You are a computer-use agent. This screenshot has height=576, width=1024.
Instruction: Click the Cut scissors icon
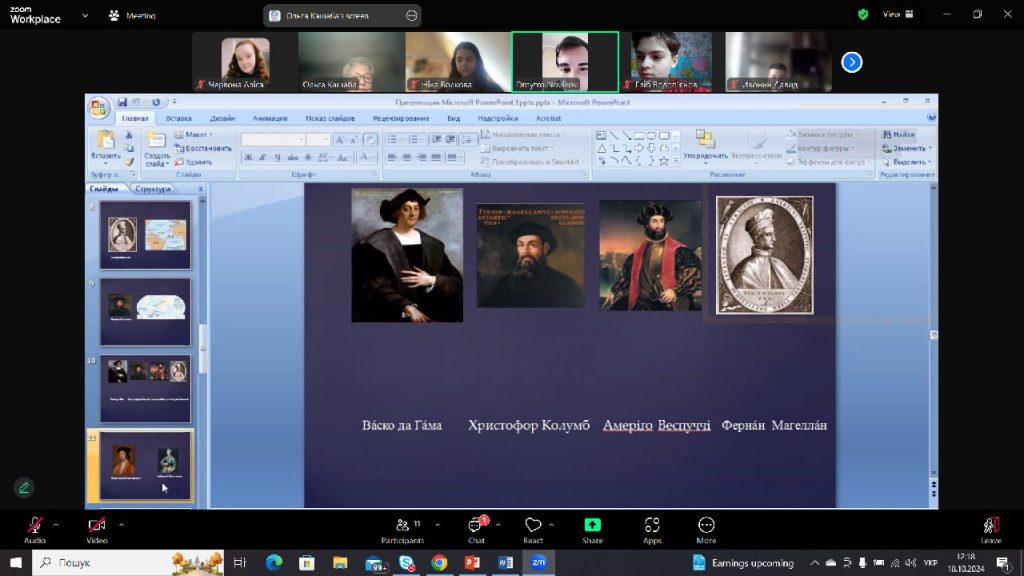click(x=129, y=135)
